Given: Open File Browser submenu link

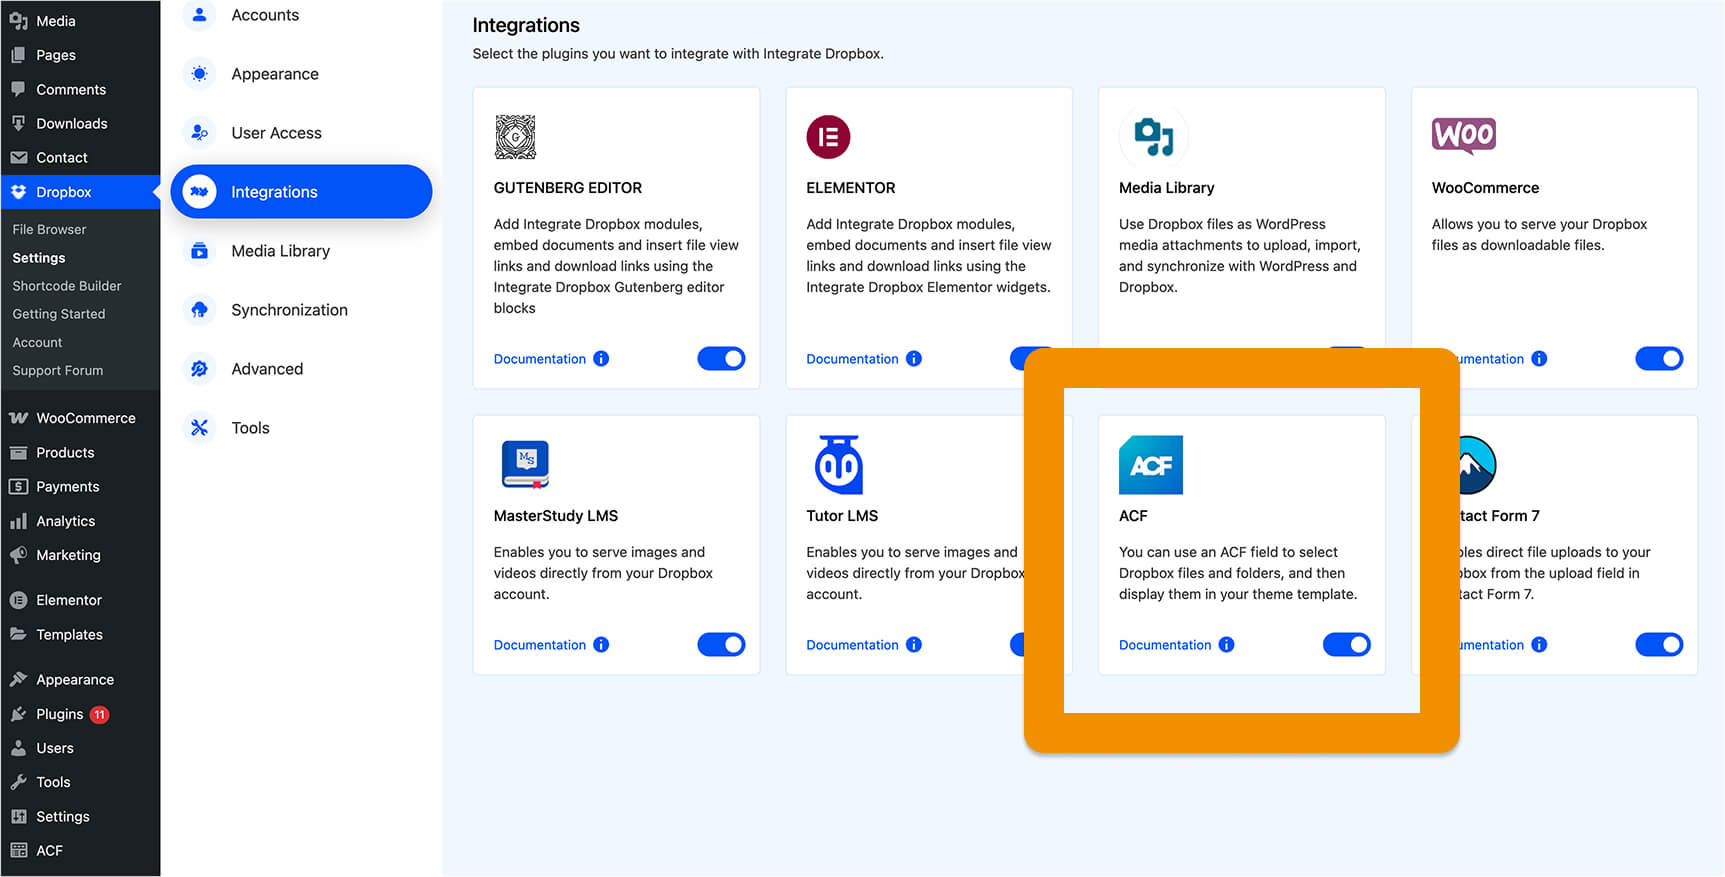Looking at the screenshot, I should coord(49,229).
